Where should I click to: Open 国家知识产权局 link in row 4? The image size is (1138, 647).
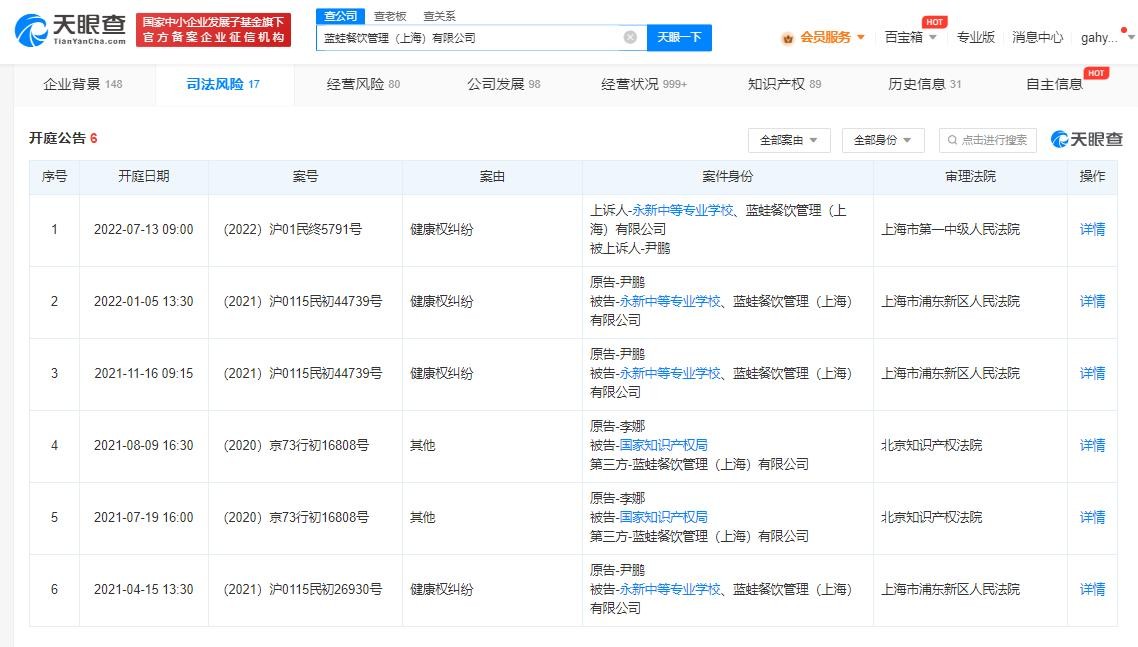(x=663, y=445)
